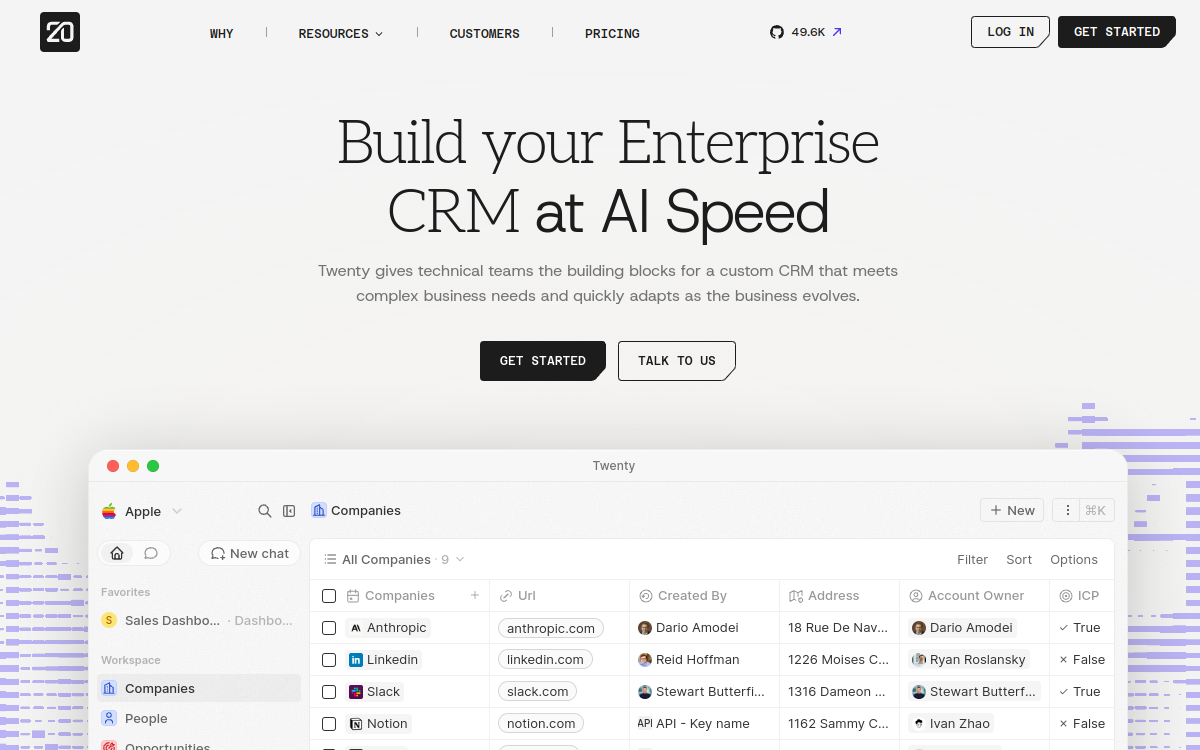
Task: Click the hero Get Started button
Action: click(x=542, y=361)
